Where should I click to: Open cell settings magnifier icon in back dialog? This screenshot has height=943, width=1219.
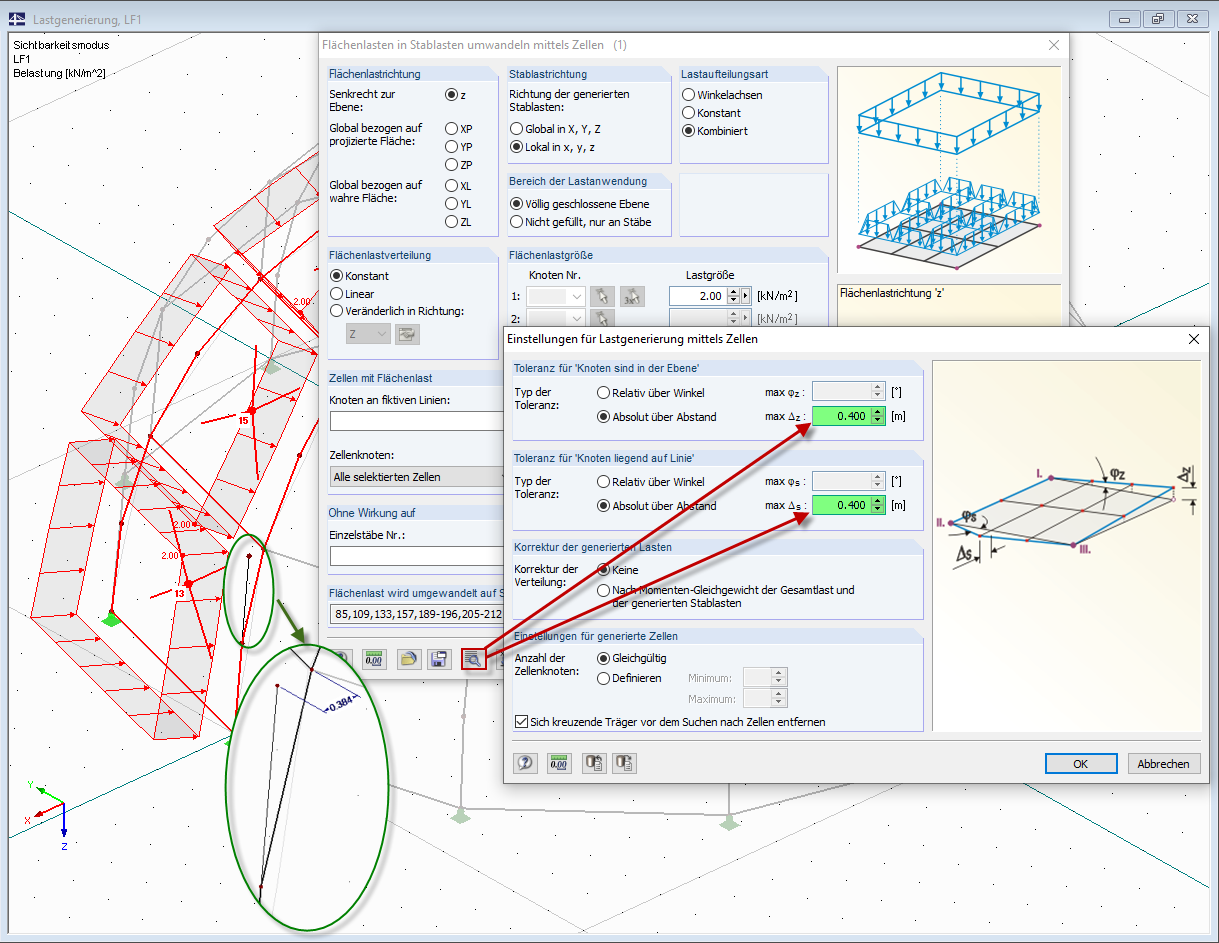click(473, 659)
